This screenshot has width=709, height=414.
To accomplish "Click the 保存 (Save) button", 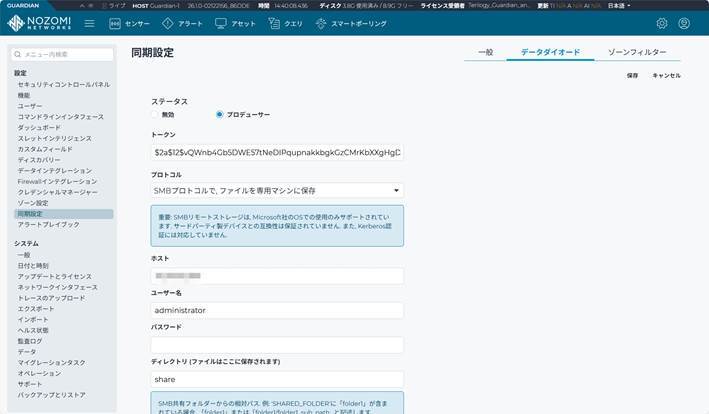I will point(632,75).
